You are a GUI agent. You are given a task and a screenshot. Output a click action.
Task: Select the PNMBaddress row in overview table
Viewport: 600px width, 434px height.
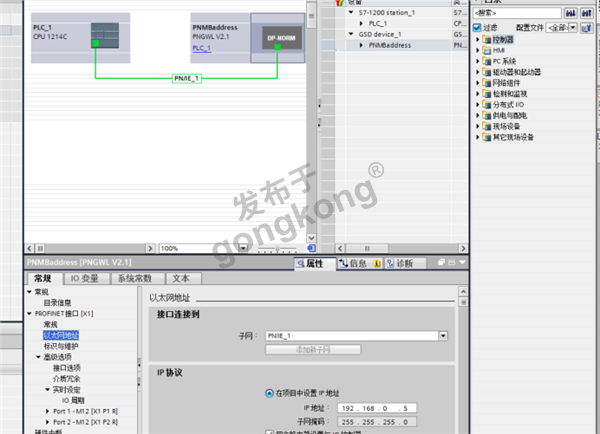pos(395,45)
